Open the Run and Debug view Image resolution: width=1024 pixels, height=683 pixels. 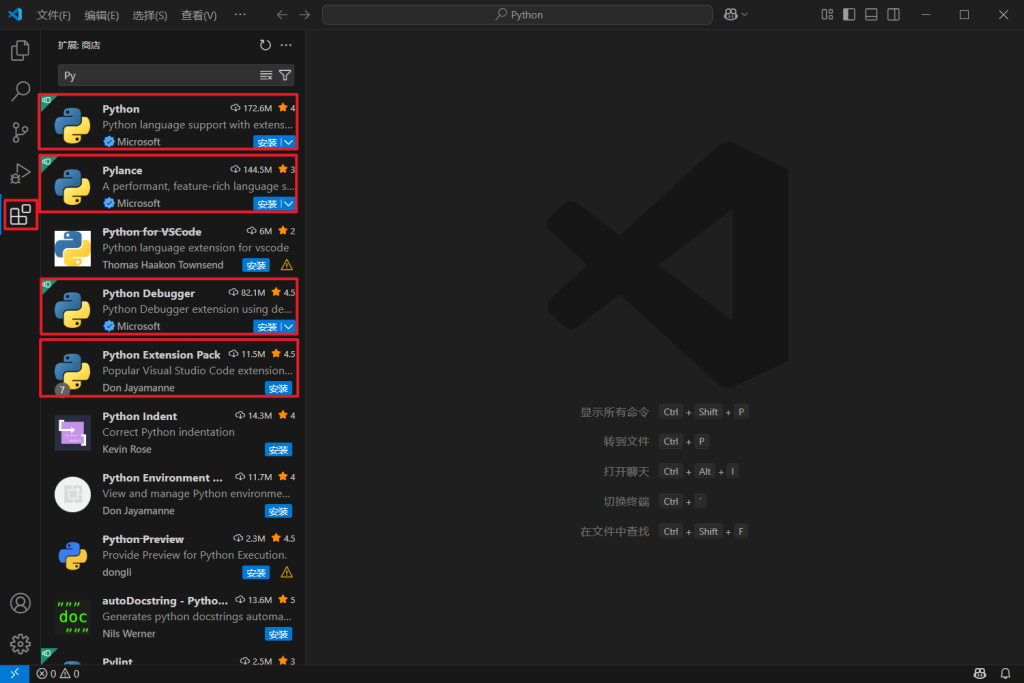[x=20, y=174]
